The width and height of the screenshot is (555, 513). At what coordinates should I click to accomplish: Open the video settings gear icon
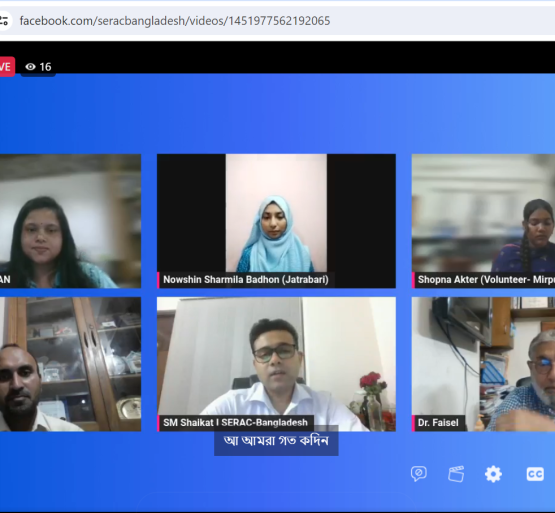click(493, 474)
